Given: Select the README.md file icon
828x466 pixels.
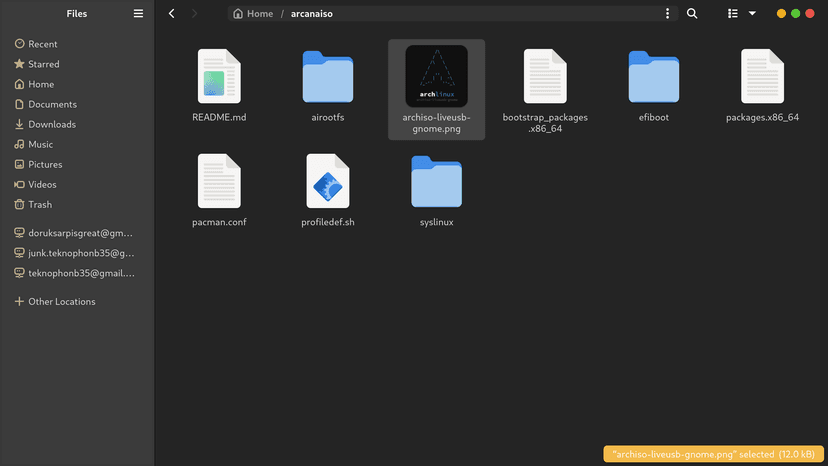Looking at the screenshot, I should click(x=219, y=76).
